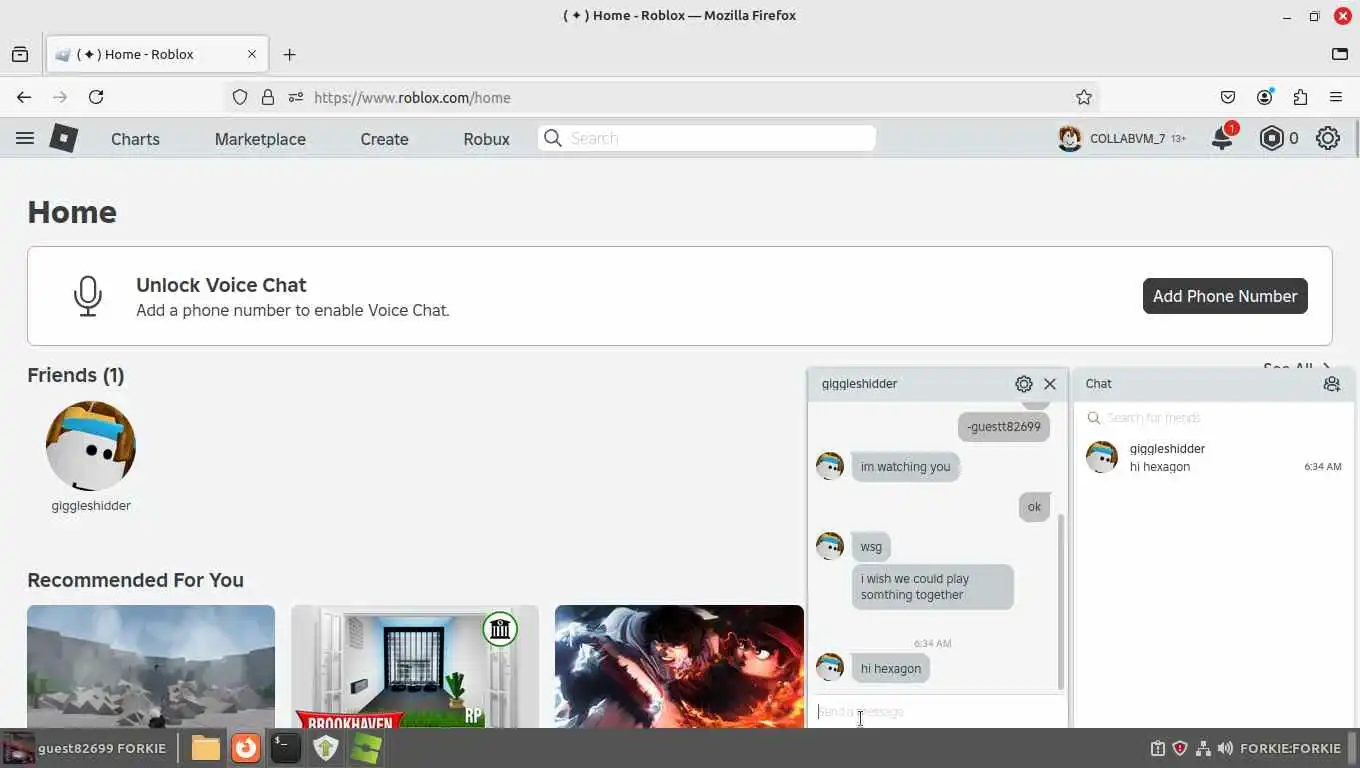Screen dimensions: 1360x768
Task: Go back to previous page in Firefox
Action: (x=24, y=97)
